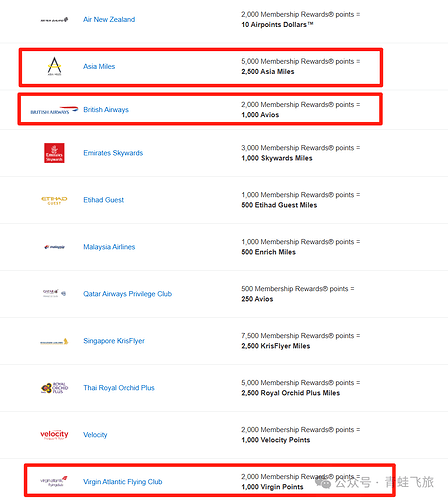Image resolution: width=448 pixels, height=500 pixels.
Task: Select the Etihad Guest link
Action: 103,200
